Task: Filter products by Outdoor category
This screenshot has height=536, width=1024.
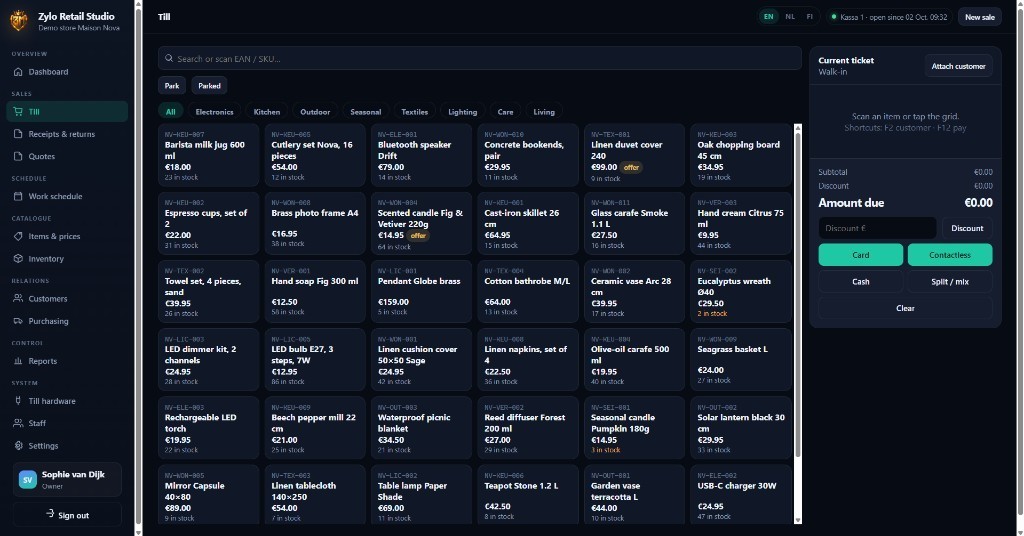Action: tap(315, 112)
